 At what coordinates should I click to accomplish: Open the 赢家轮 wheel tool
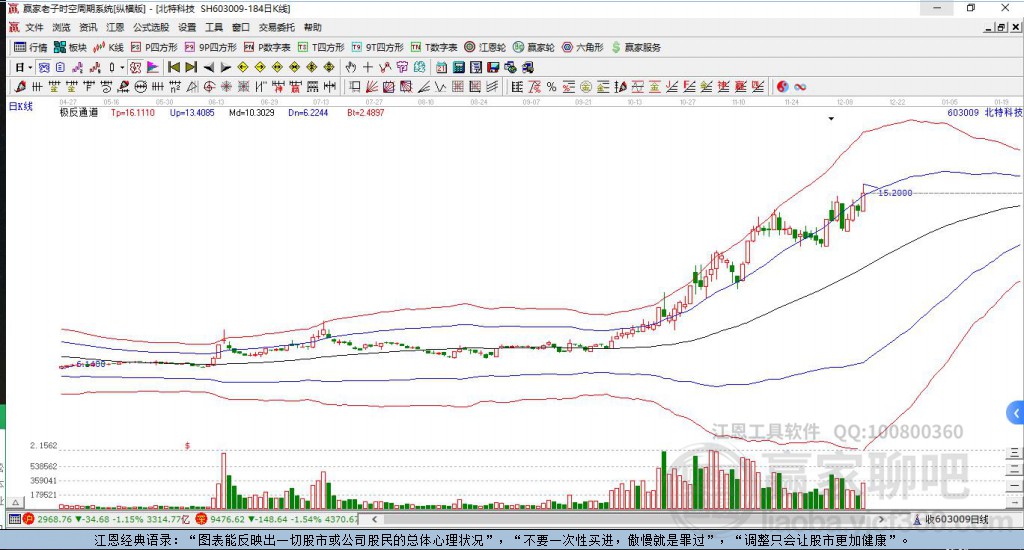click(534, 47)
